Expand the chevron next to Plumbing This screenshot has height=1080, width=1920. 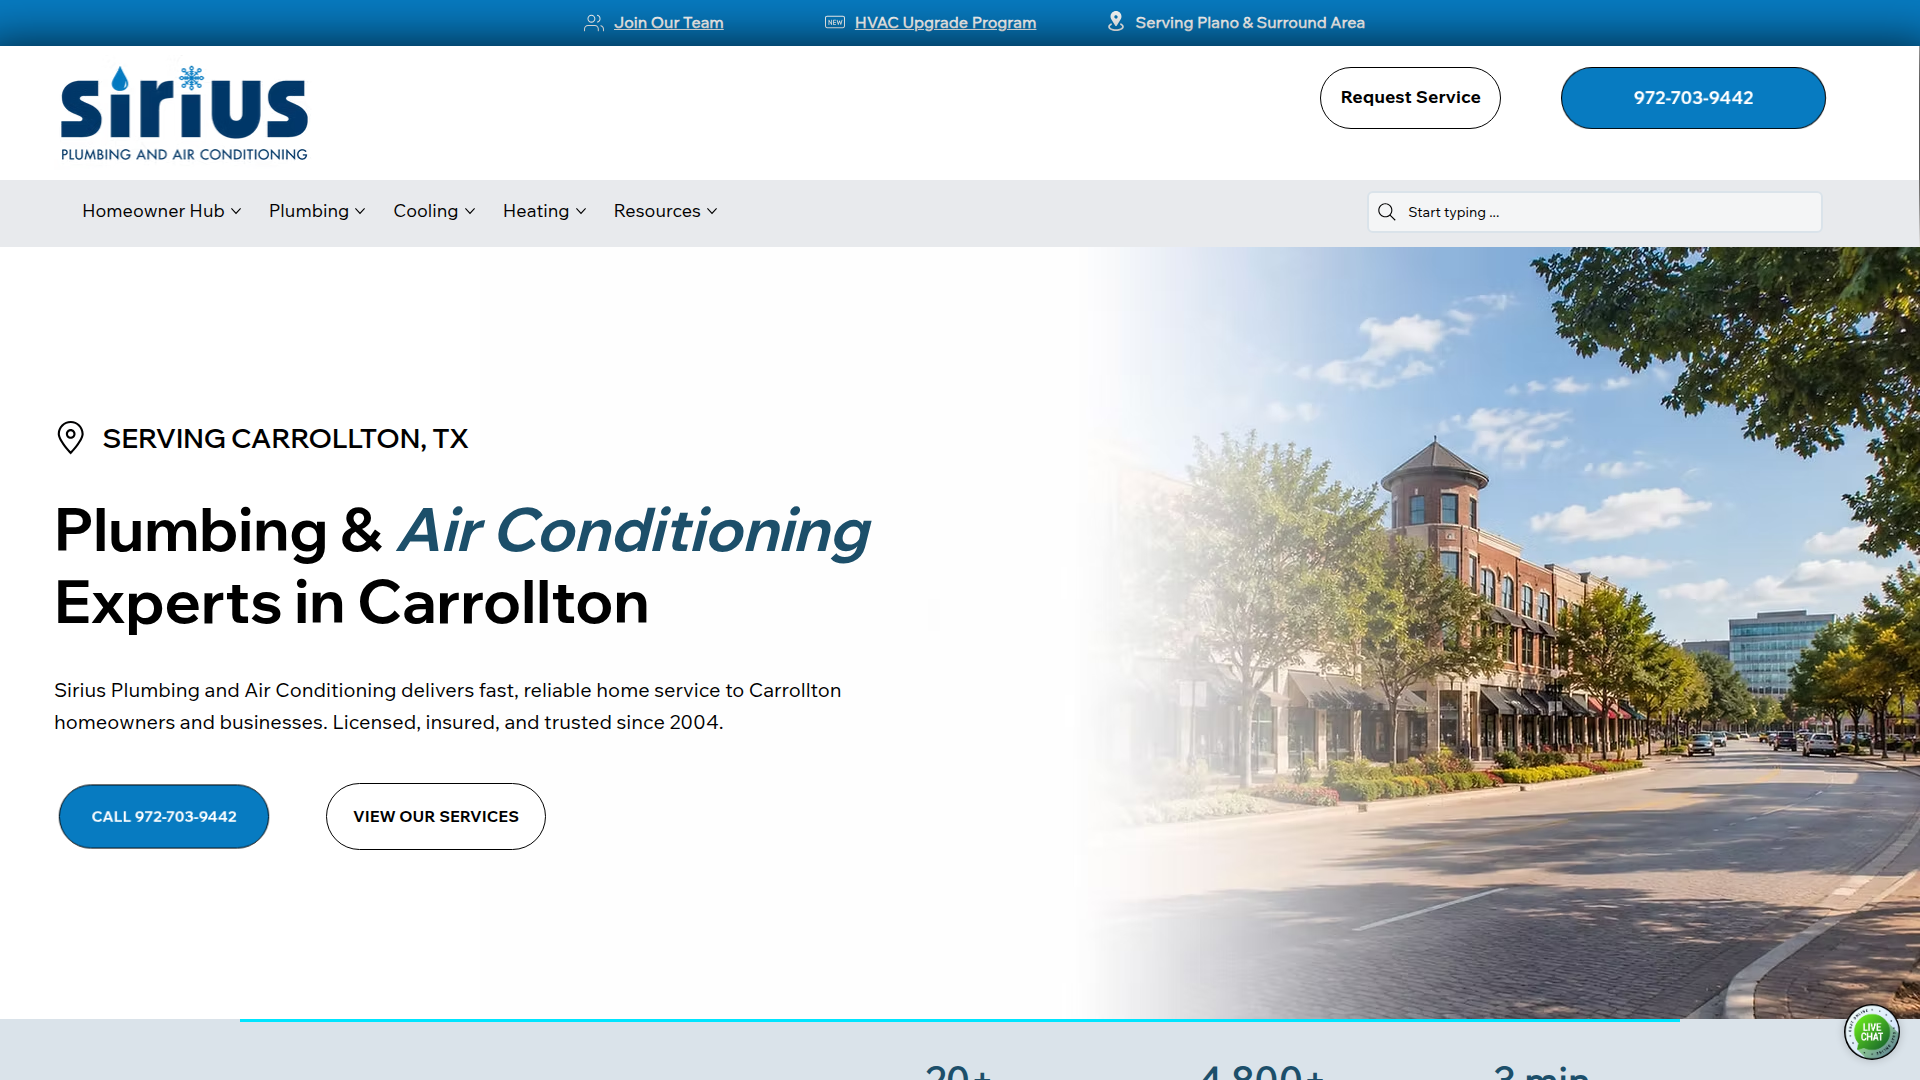pos(360,212)
